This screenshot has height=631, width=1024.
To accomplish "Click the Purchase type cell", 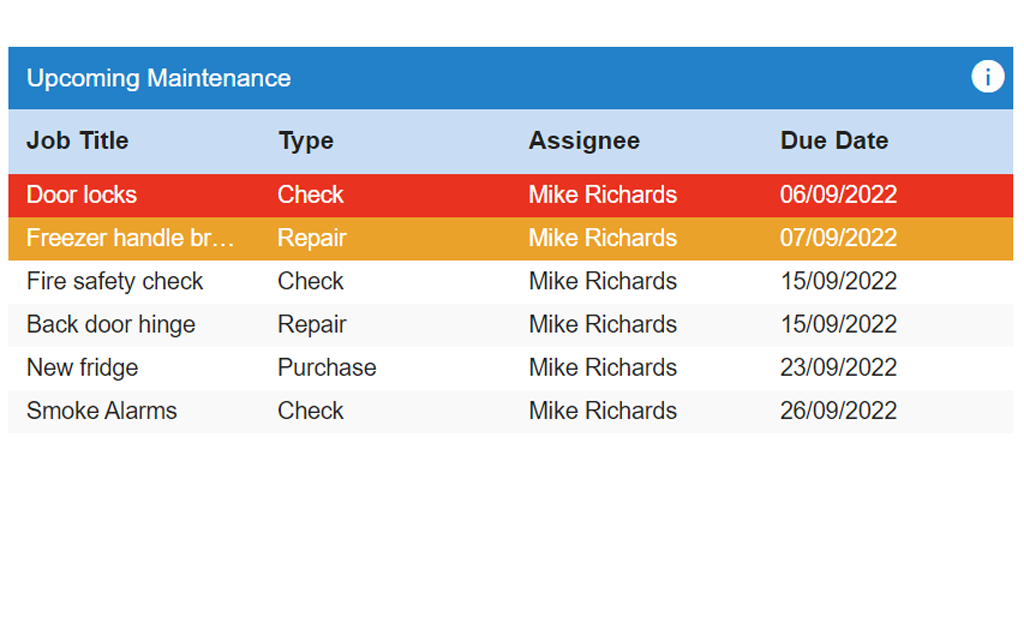I will click(327, 368).
